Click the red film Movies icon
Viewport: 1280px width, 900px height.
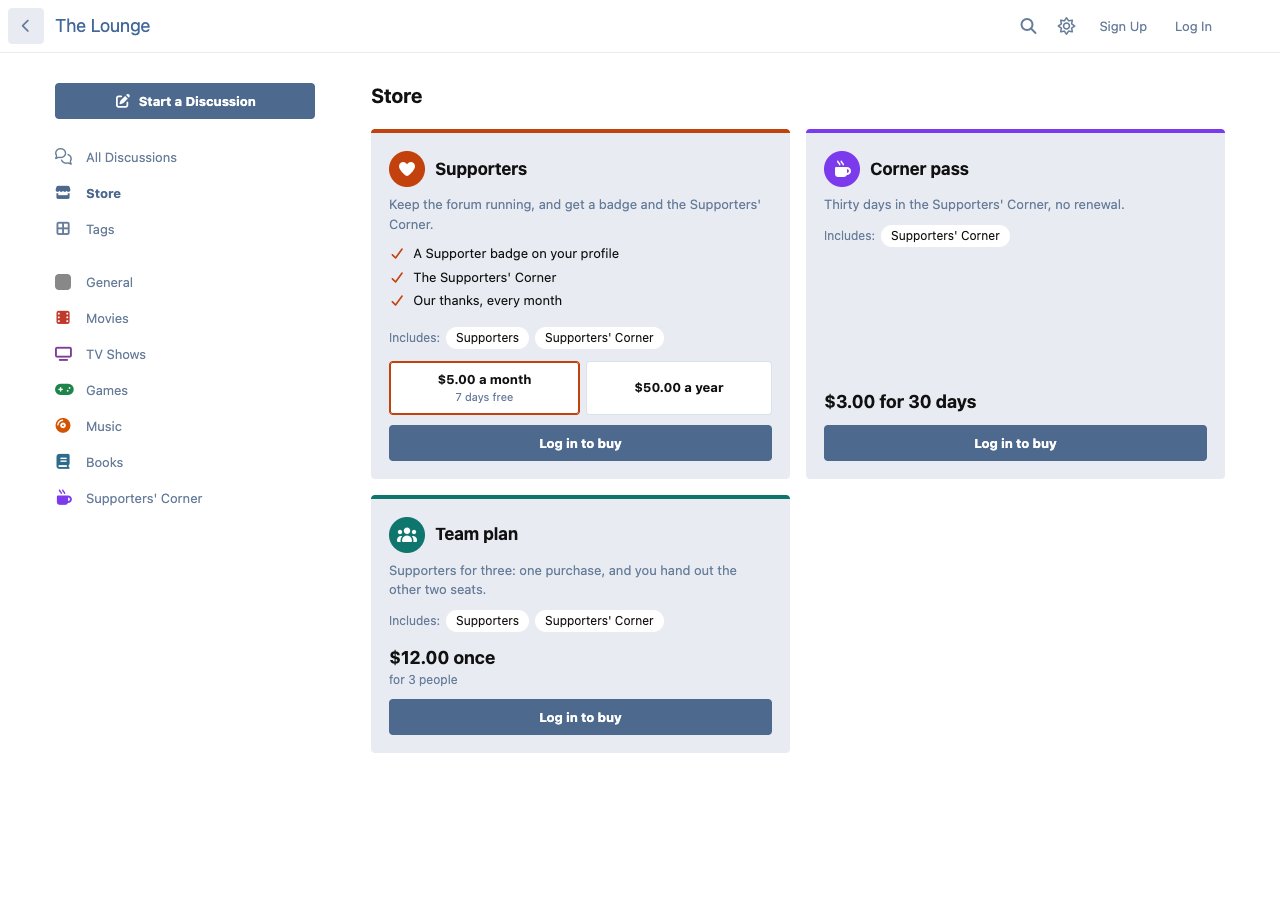pyautogui.click(x=63, y=318)
